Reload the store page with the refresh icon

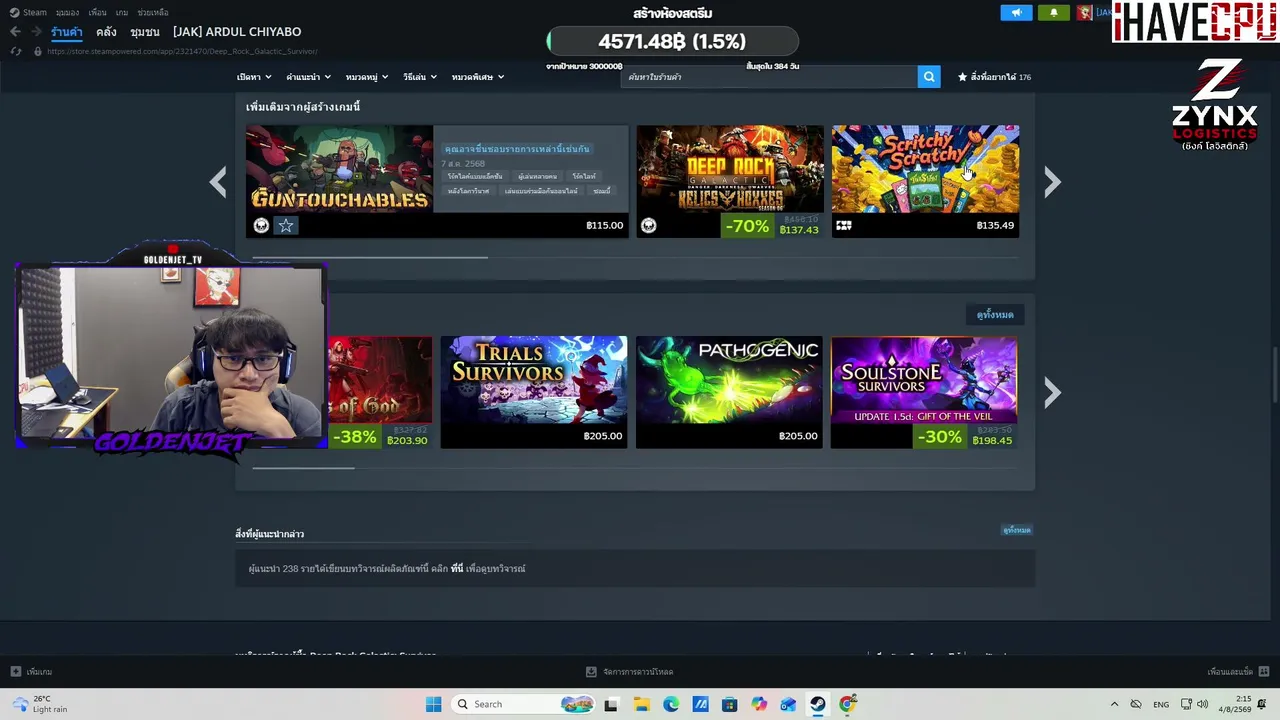coord(16,51)
